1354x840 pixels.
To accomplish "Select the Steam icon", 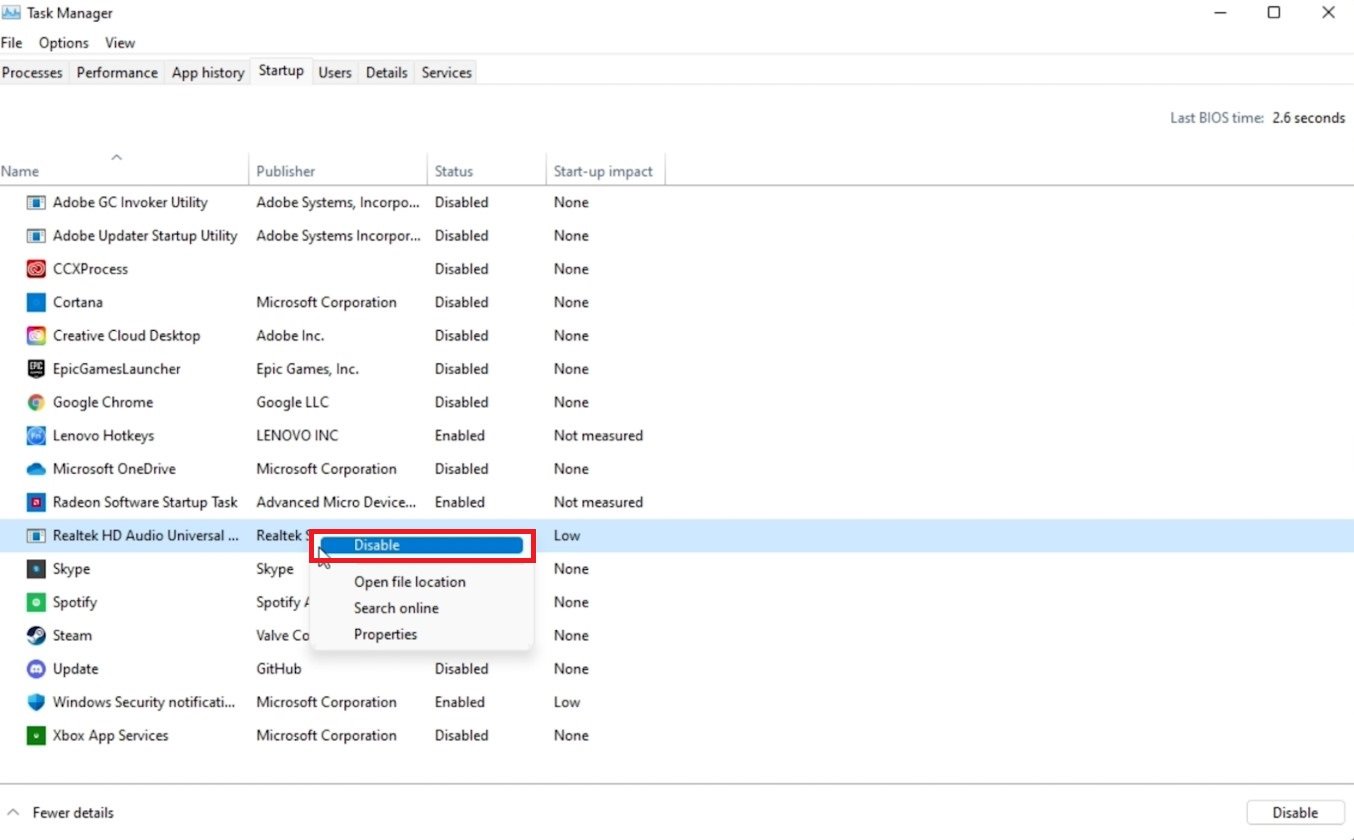I will [x=36, y=636].
